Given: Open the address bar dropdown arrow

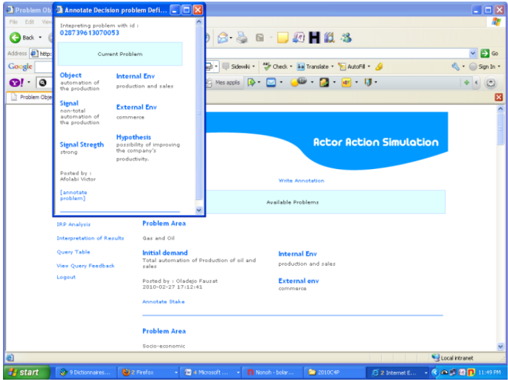Looking at the screenshot, I should [473, 53].
